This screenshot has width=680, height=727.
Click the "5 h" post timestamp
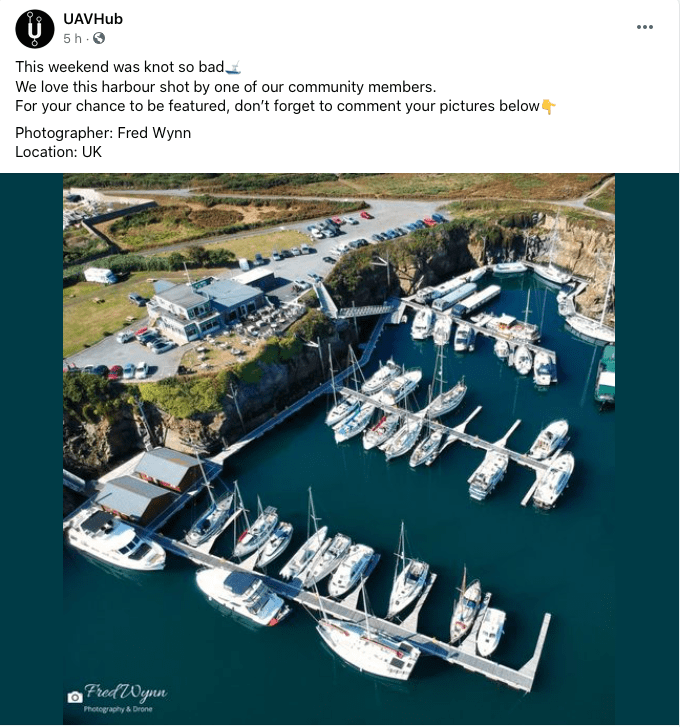[71, 38]
